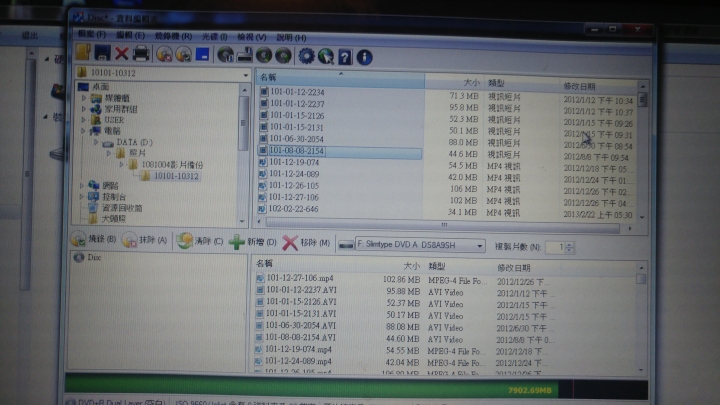Click the horizontal scrollbar of upper file list
Image resolution: width=720 pixels, height=405 pixels.
coord(444,225)
